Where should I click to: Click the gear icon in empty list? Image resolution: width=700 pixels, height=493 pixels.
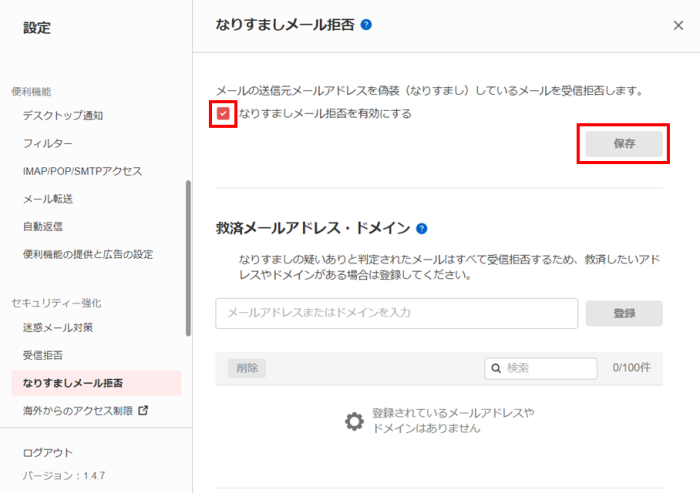click(354, 421)
